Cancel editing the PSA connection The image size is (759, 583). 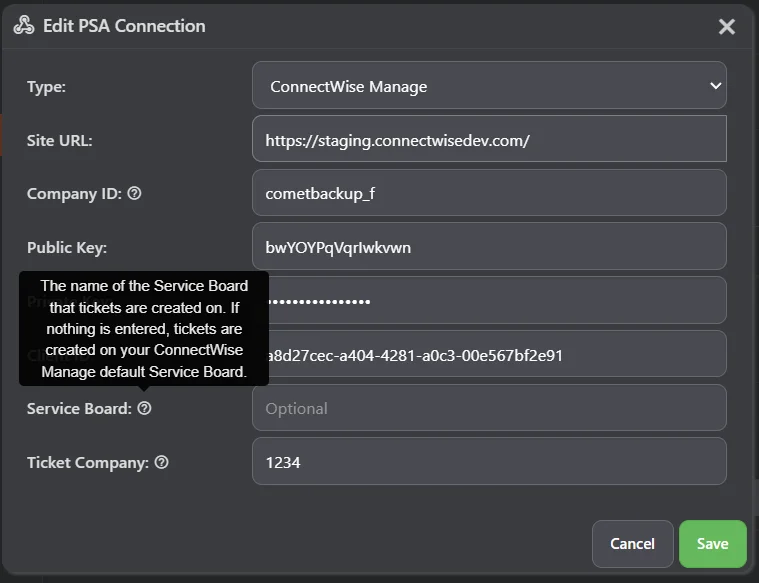coord(632,544)
